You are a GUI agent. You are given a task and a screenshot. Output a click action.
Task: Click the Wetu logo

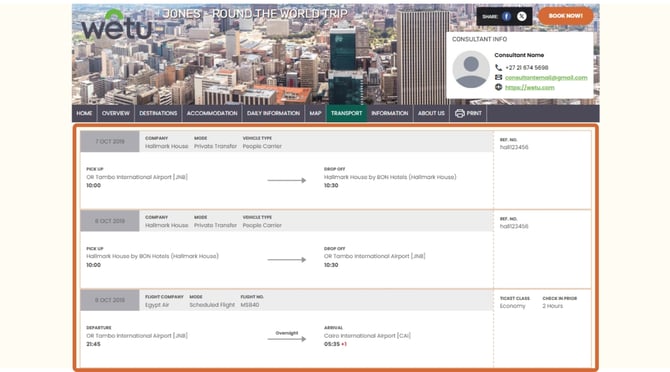(x=116, y=25)
